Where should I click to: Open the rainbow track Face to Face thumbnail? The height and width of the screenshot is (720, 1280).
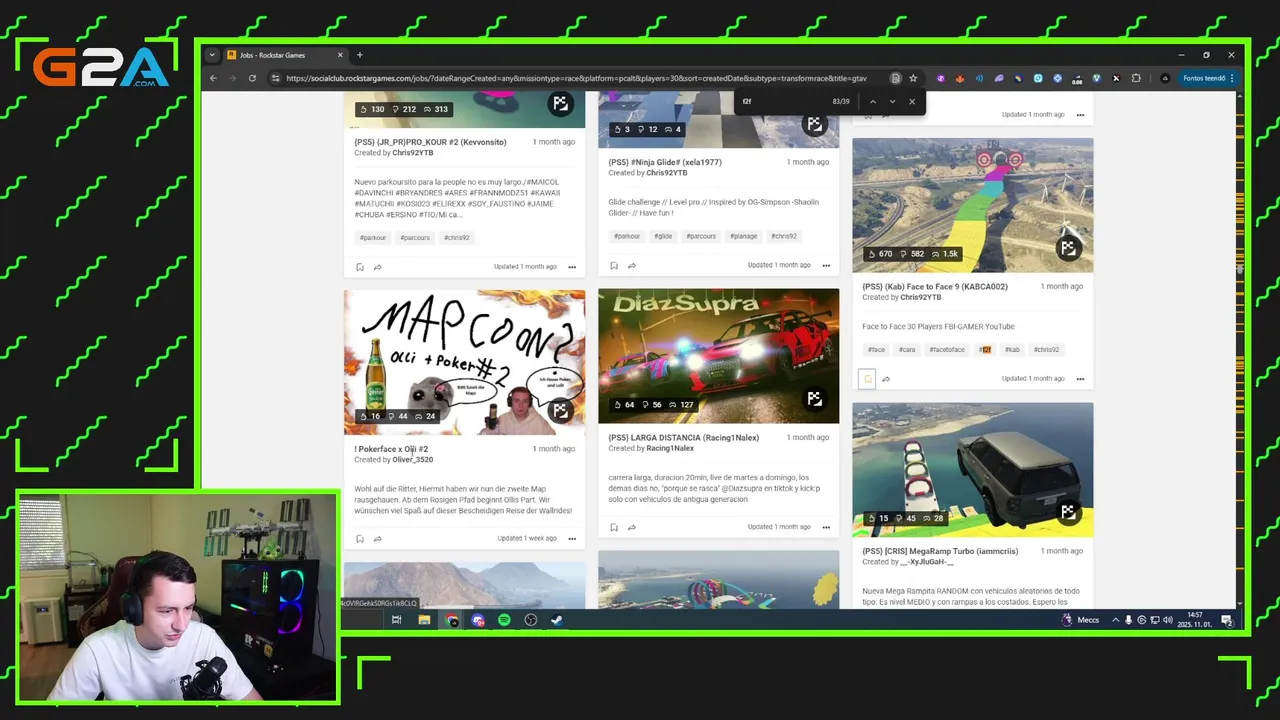(972, 205)
